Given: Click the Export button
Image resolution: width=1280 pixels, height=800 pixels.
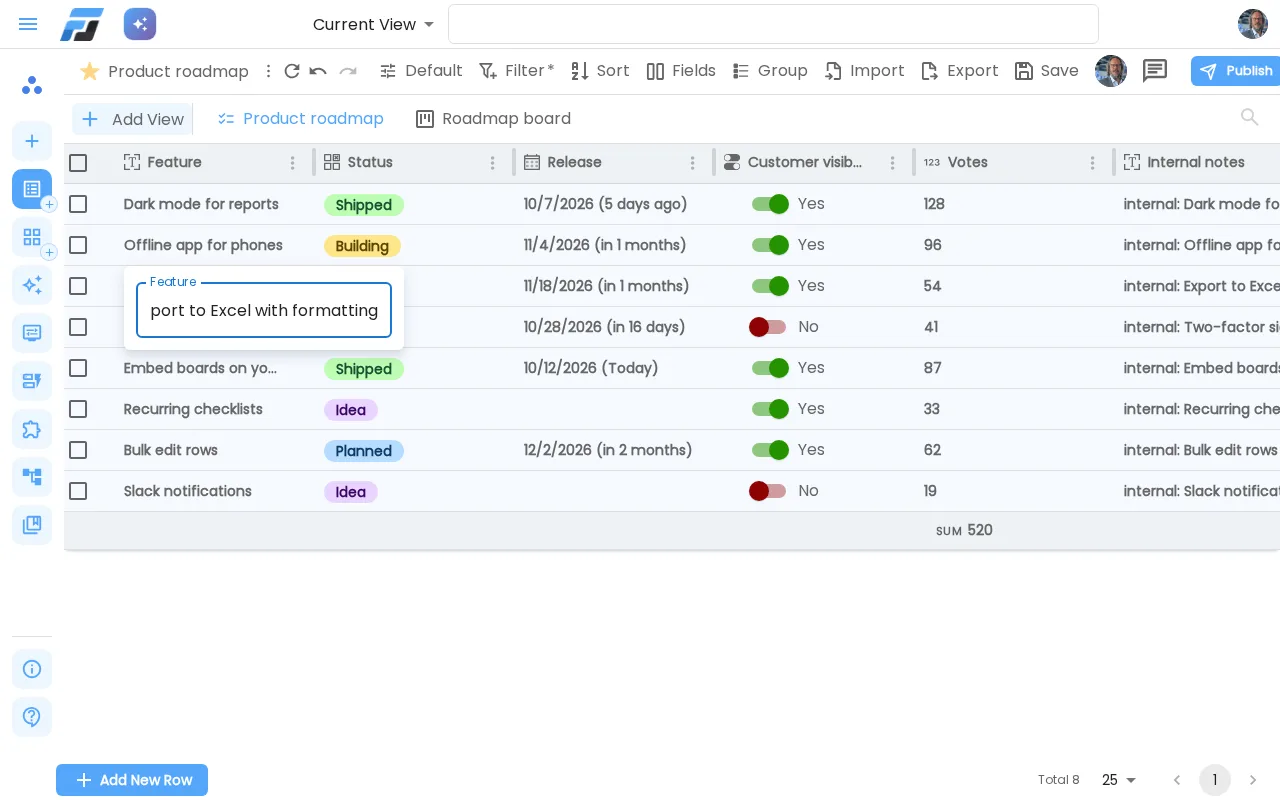Looking at the screenshot, I should tap(959, 71).
